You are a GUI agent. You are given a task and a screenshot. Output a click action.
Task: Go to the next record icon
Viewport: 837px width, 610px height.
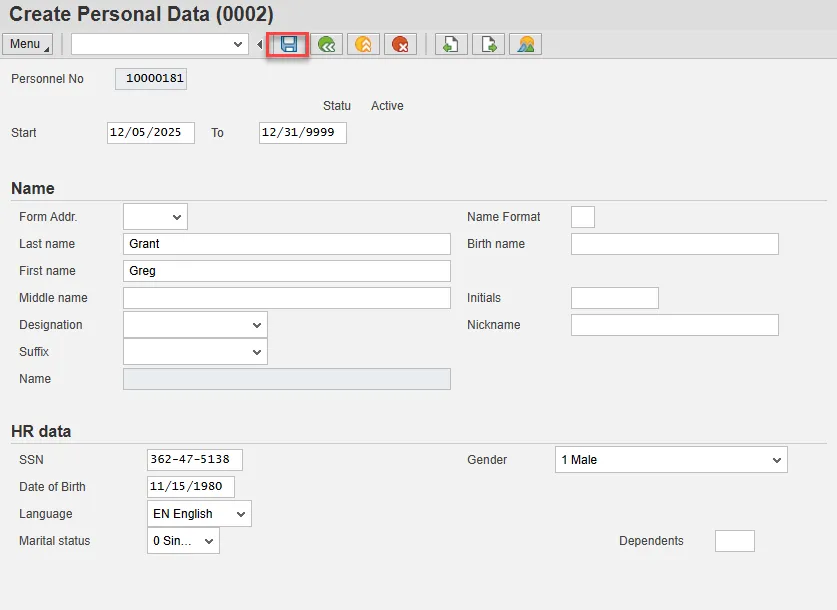pos(488,44)
